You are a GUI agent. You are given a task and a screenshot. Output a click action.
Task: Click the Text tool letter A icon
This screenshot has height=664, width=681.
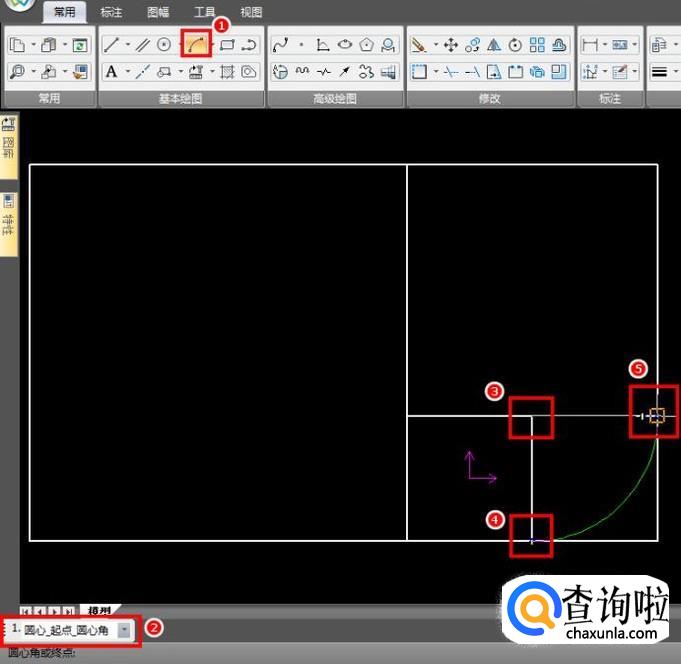(x=111, y=72)
